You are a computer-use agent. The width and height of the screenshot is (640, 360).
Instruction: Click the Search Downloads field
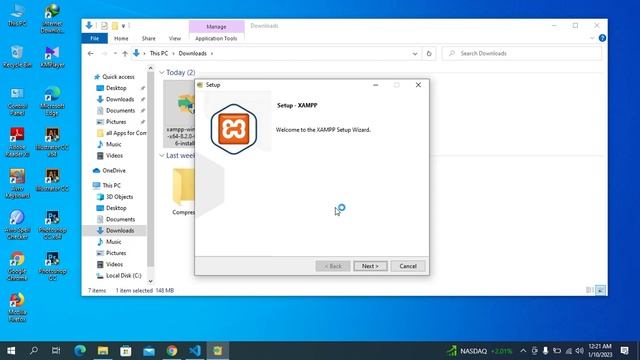click(522, 53)
